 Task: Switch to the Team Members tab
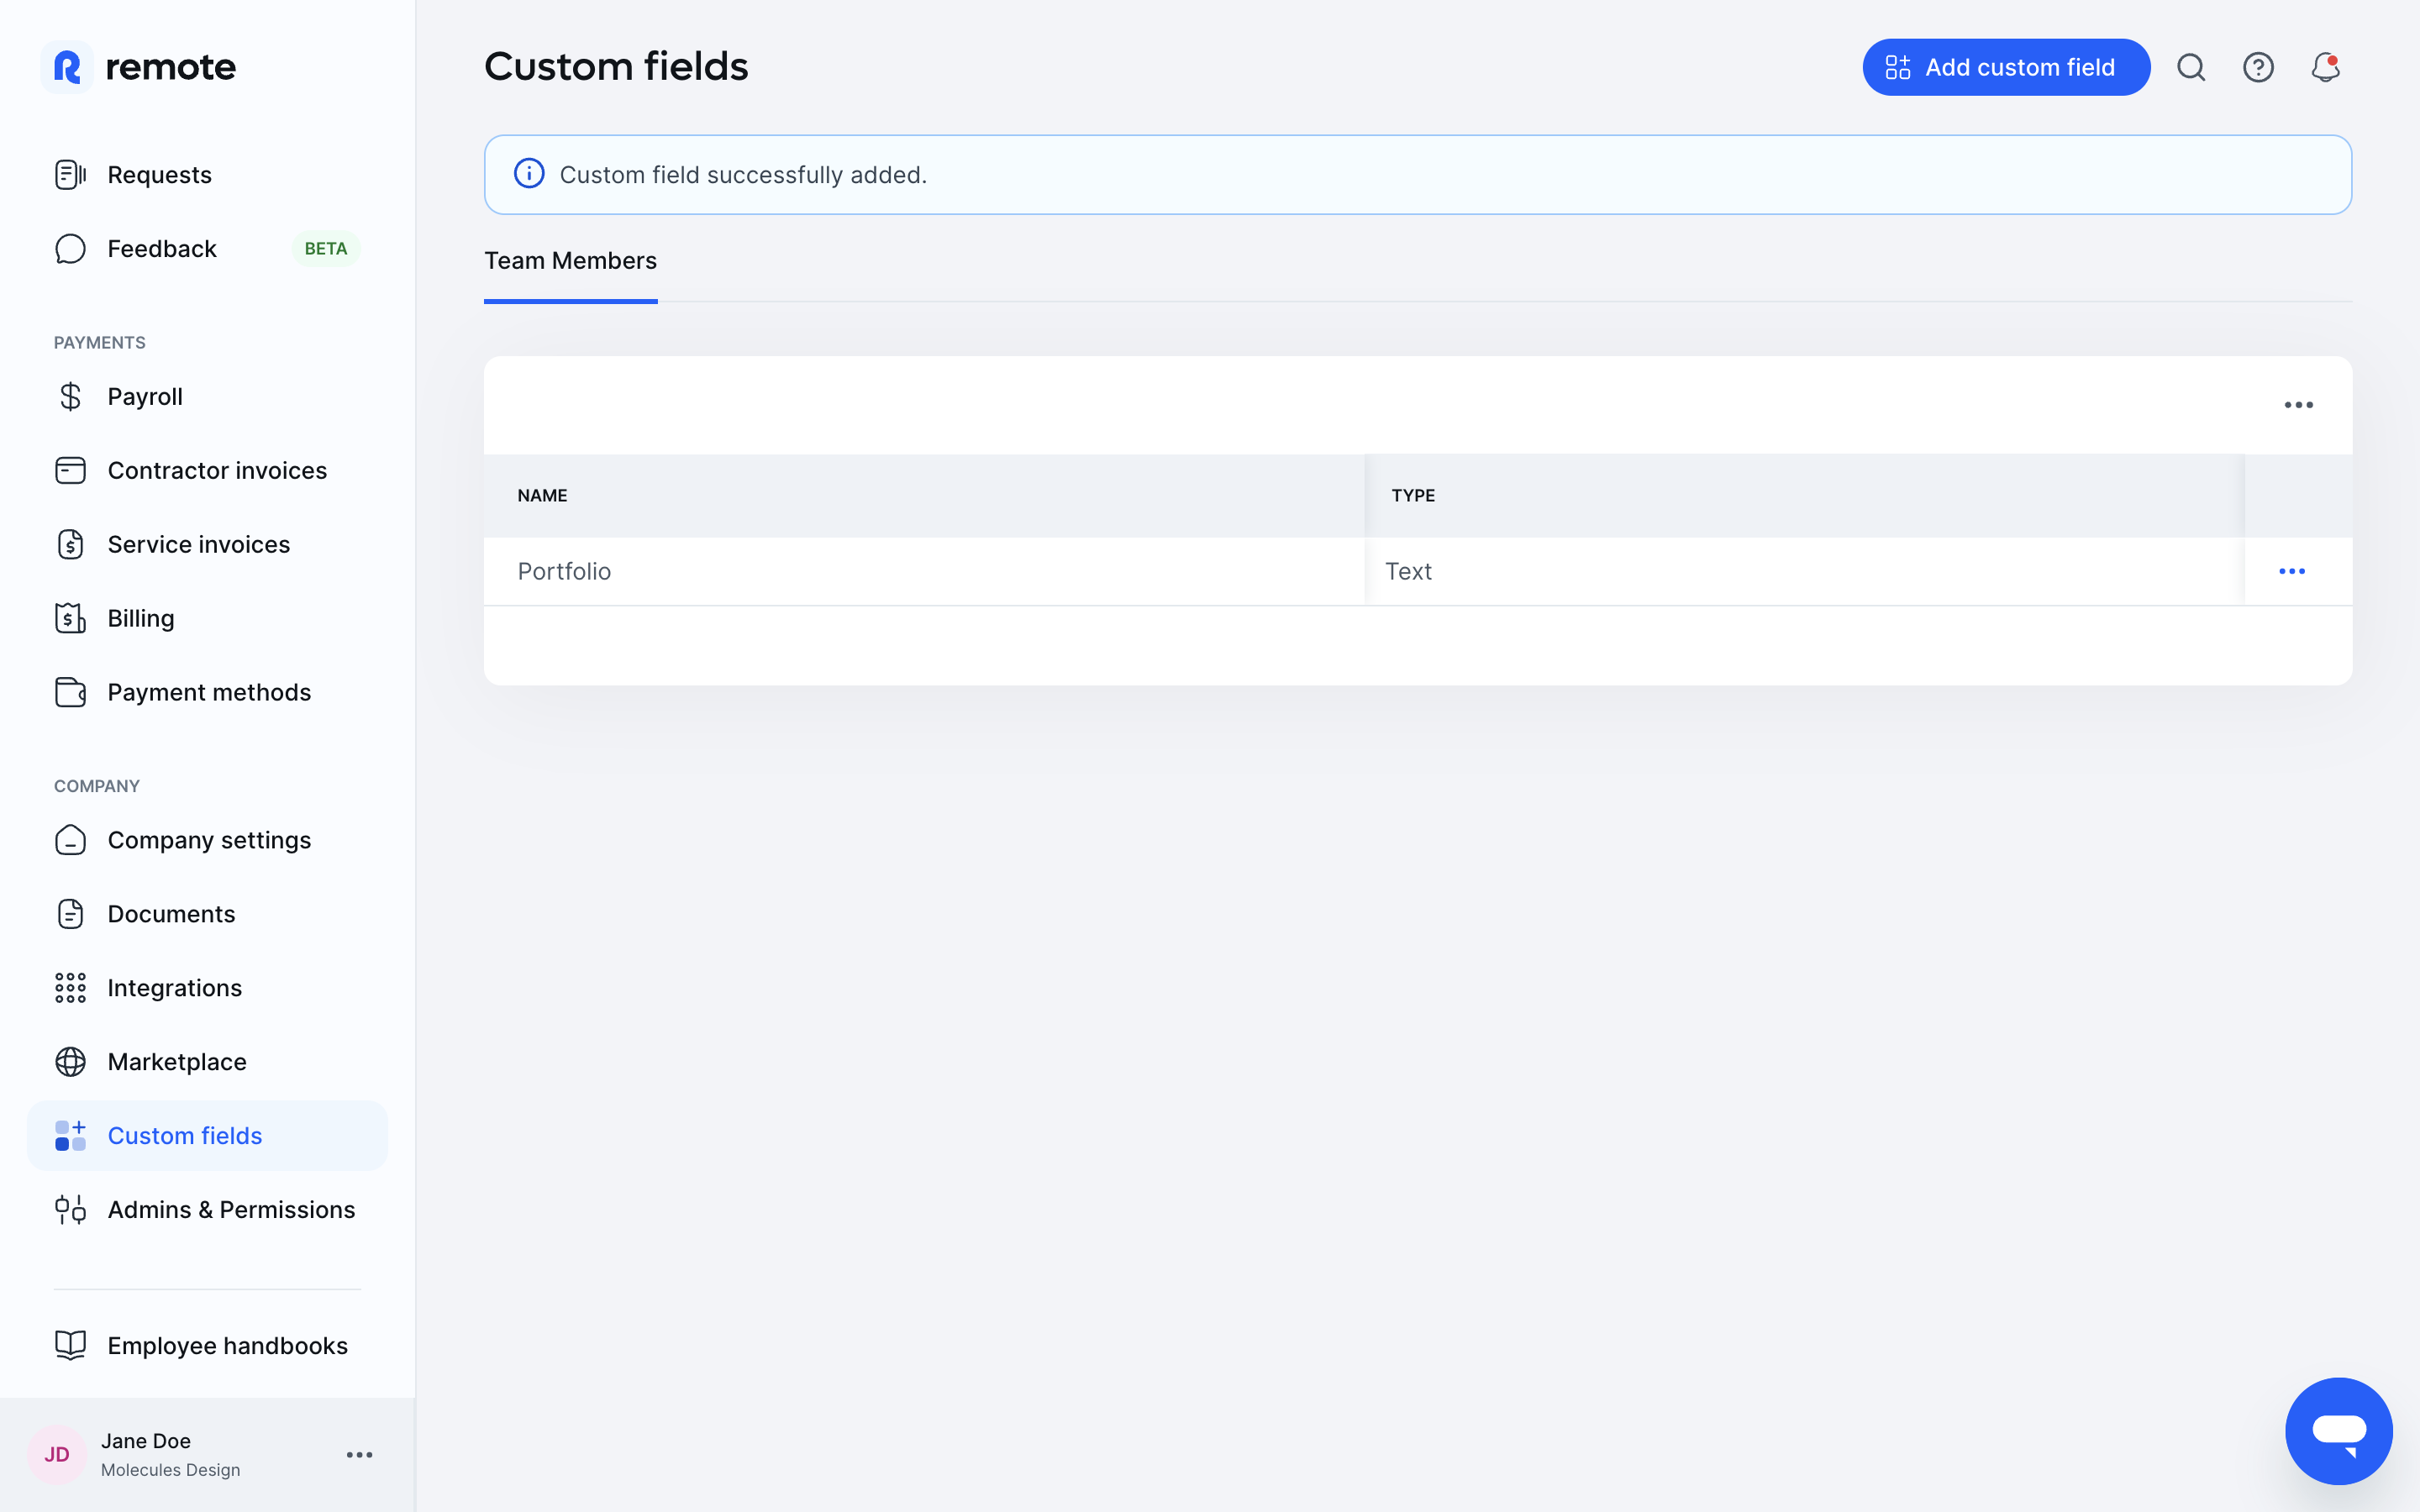click(x=570, y=261)
